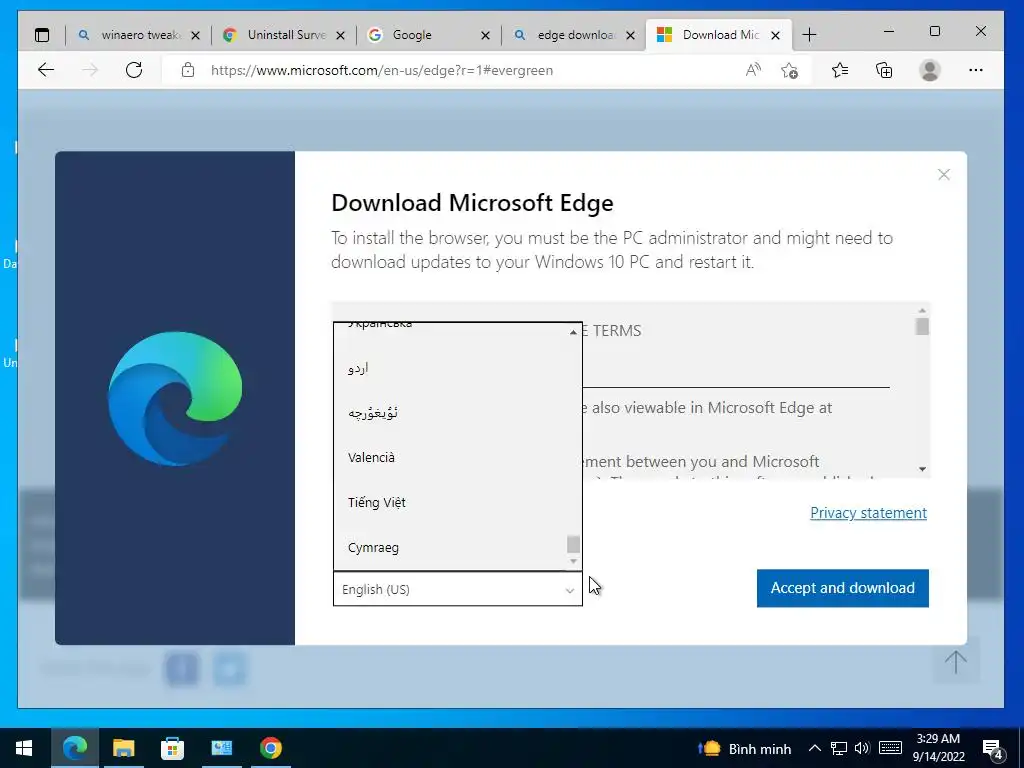The height and width of the screenshot is (768, 1024).
Task: Add this page to favorites
Action: pos(790,70)
